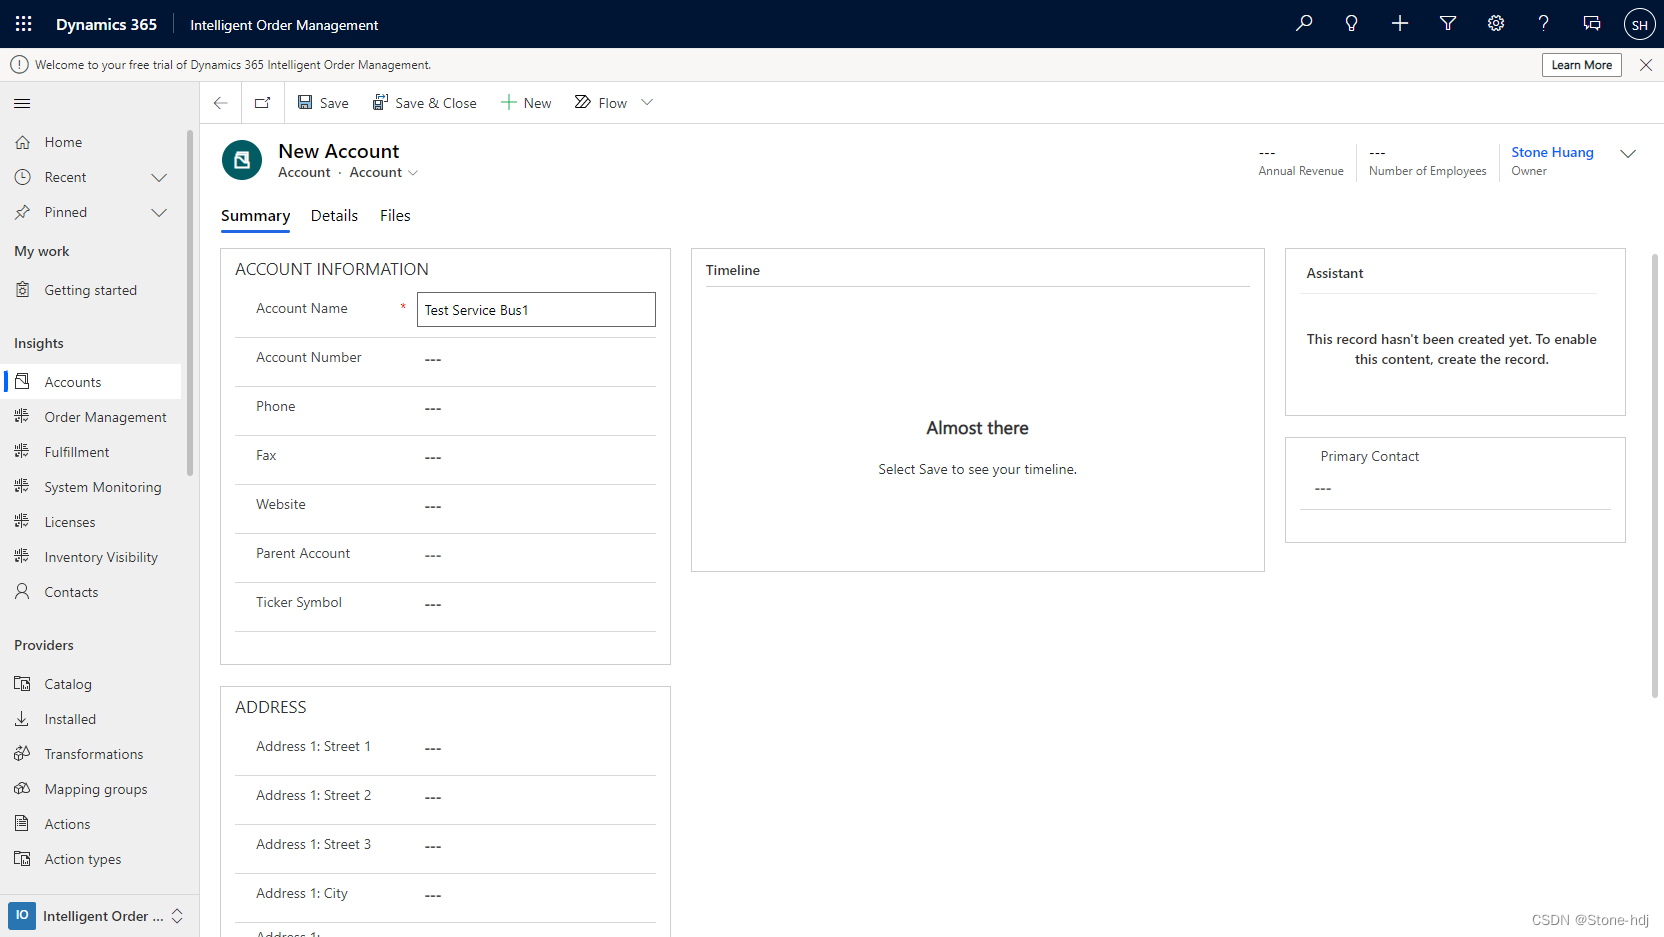The image size is (1664, 937).
Task: Click the plus quick create icon
Action: pyautogui.click(x=1400, y=23)
